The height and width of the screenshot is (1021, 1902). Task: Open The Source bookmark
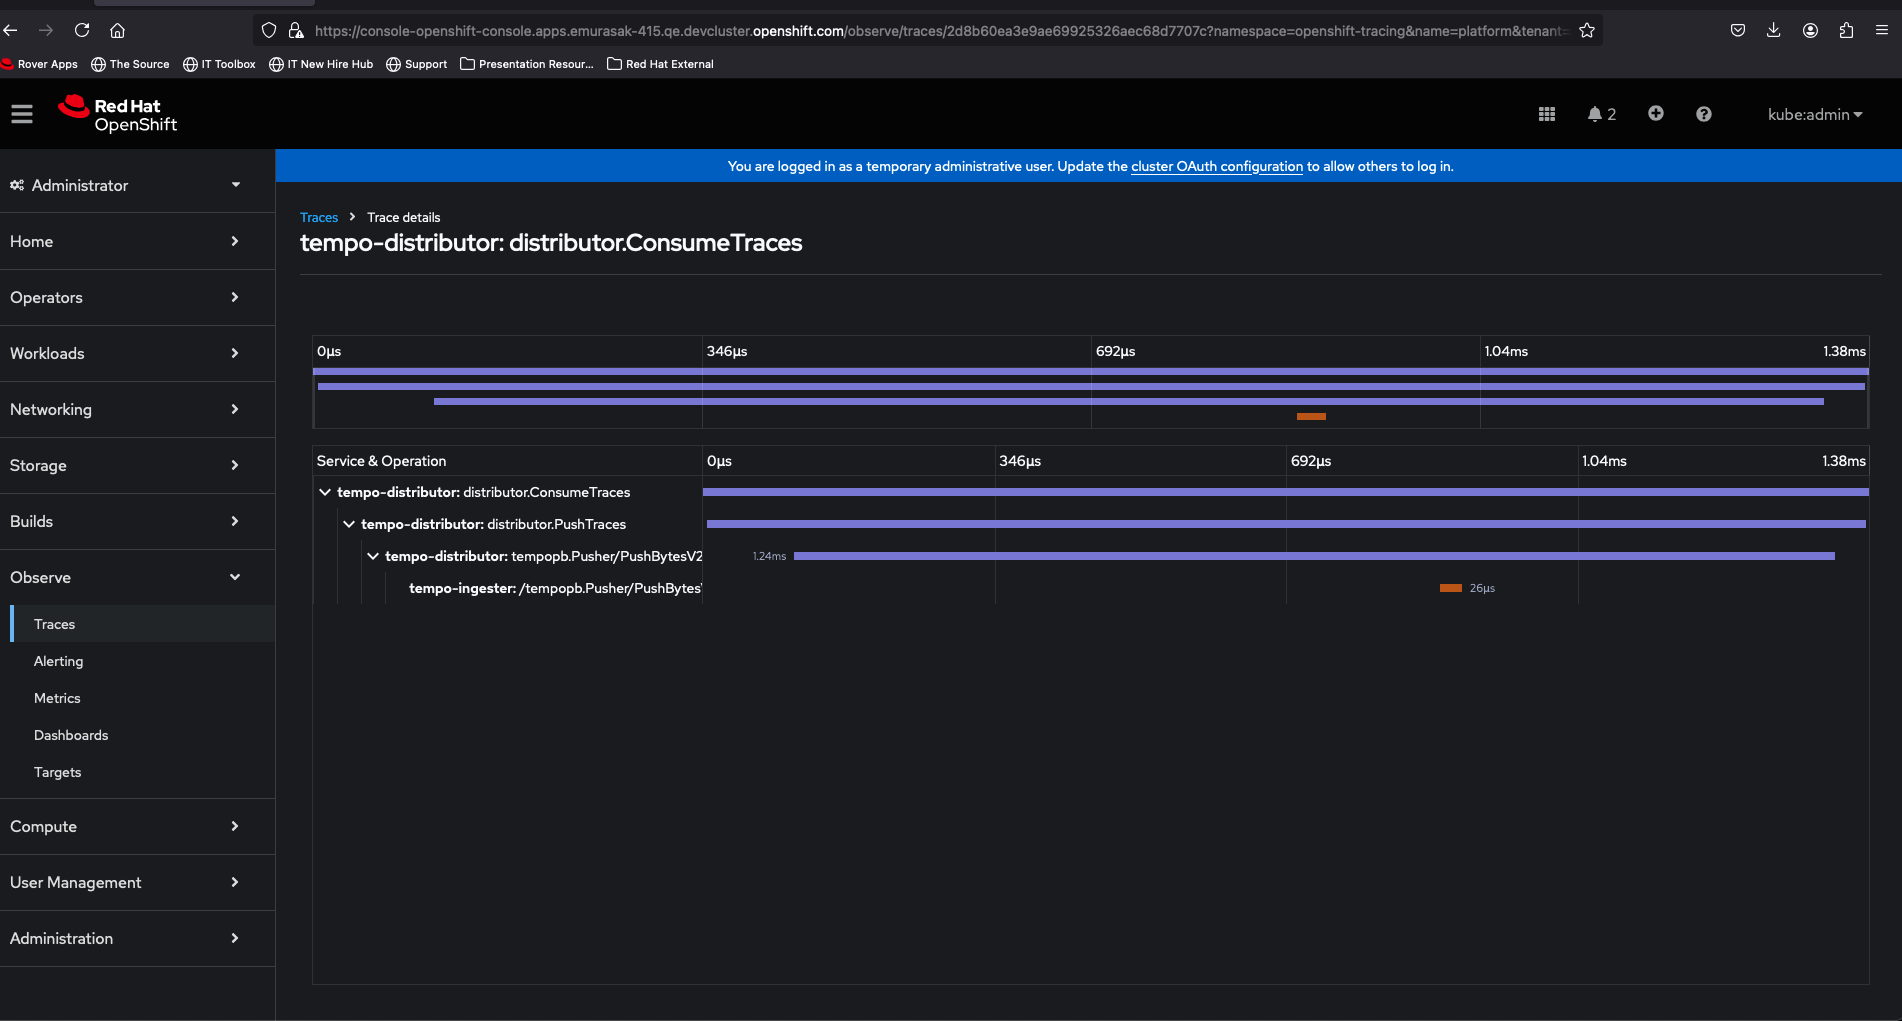(130, 64)
